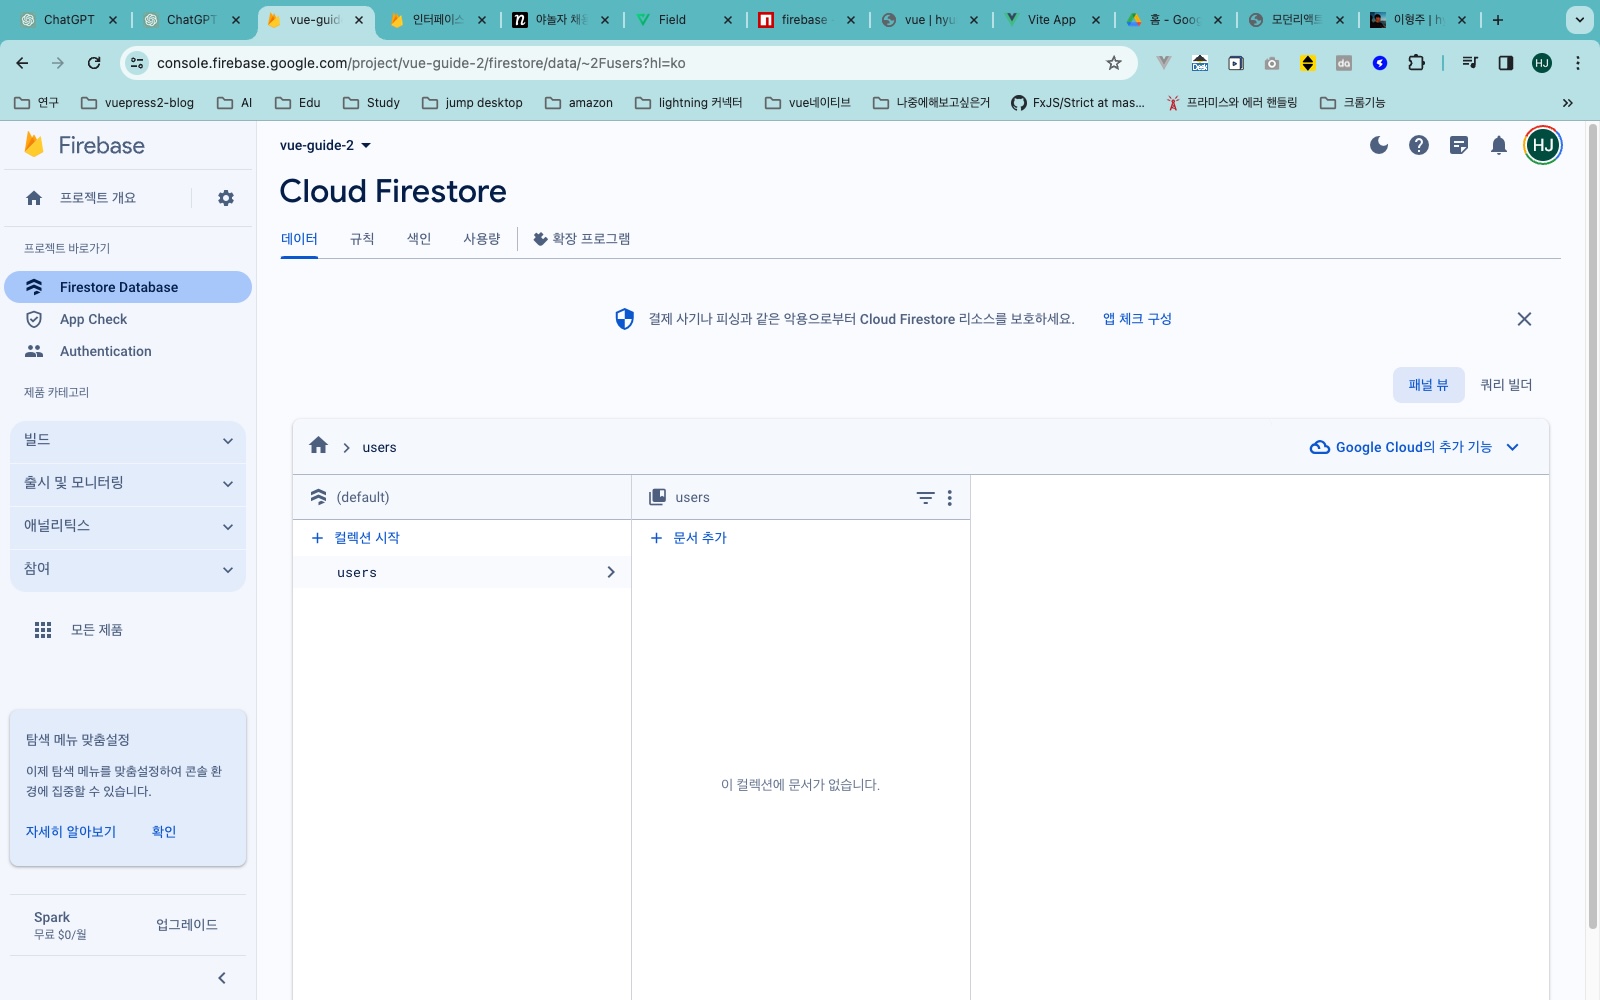Expand the 애널리틱스 category

pos(128,526)
